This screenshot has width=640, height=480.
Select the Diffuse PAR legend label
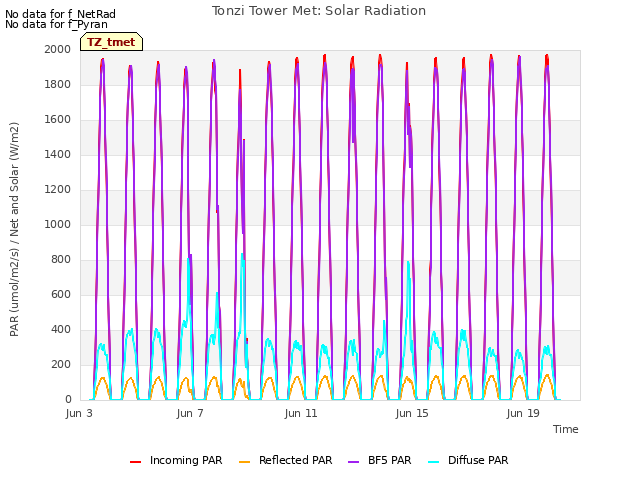point(478,460)
